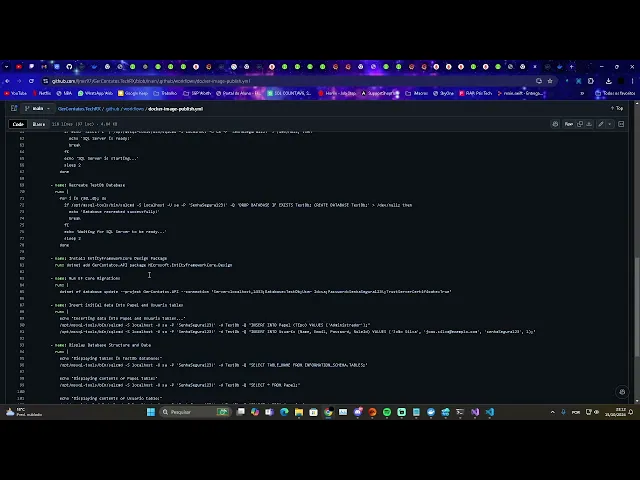Open the SkyOne bookmark
Image resolution: width=640 pixels, height=480 pixels.
(443, 93)
